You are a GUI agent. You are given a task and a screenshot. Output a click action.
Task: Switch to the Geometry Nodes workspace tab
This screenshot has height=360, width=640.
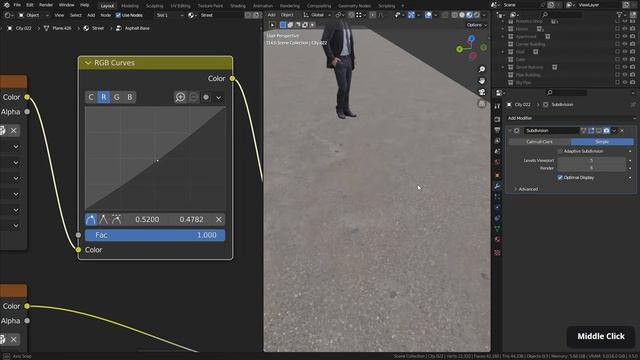click(354, 6)
